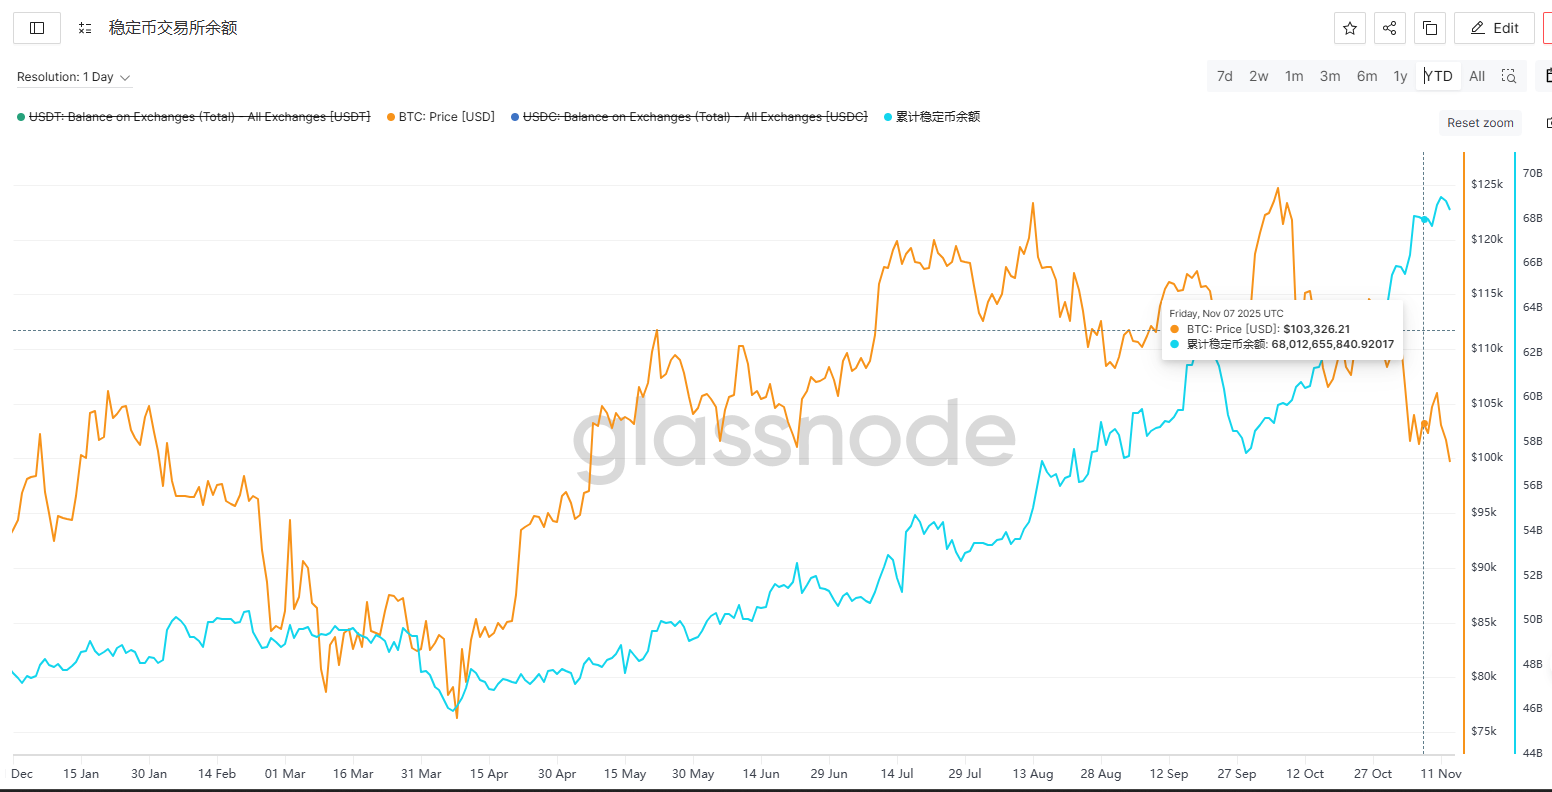Switch to the 1y time range

click(1400, 76)
